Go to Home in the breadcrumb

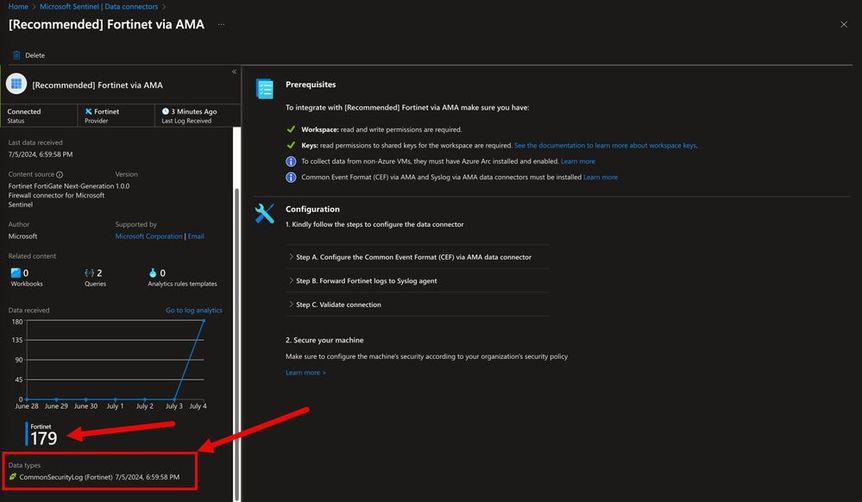point(18,7)
